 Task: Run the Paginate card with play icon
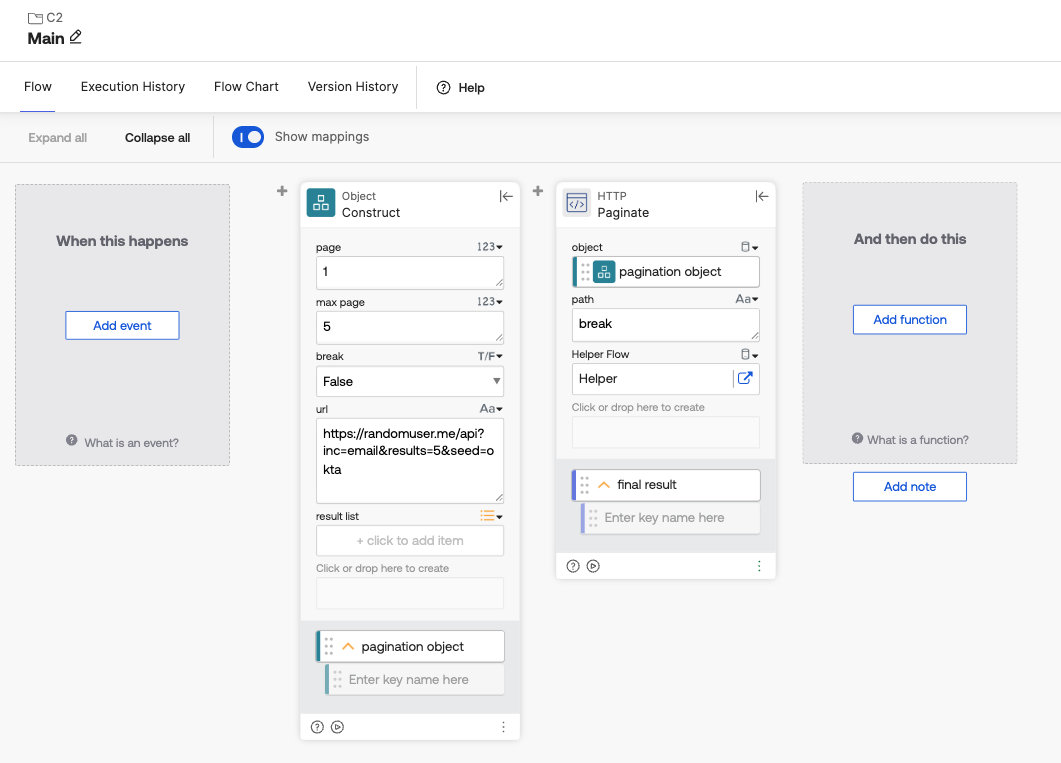pyautogui.click(x=593, y=566)
